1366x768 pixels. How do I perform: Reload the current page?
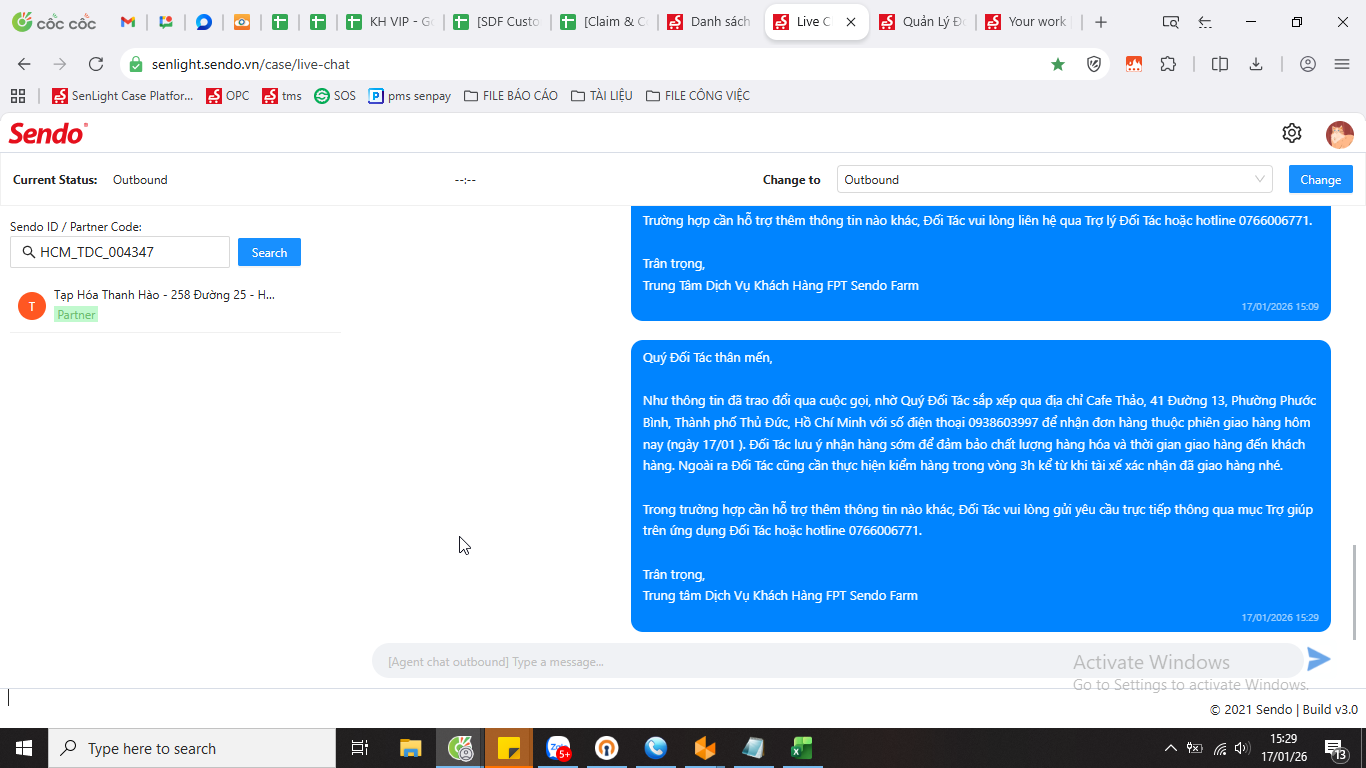coord(96,64)
